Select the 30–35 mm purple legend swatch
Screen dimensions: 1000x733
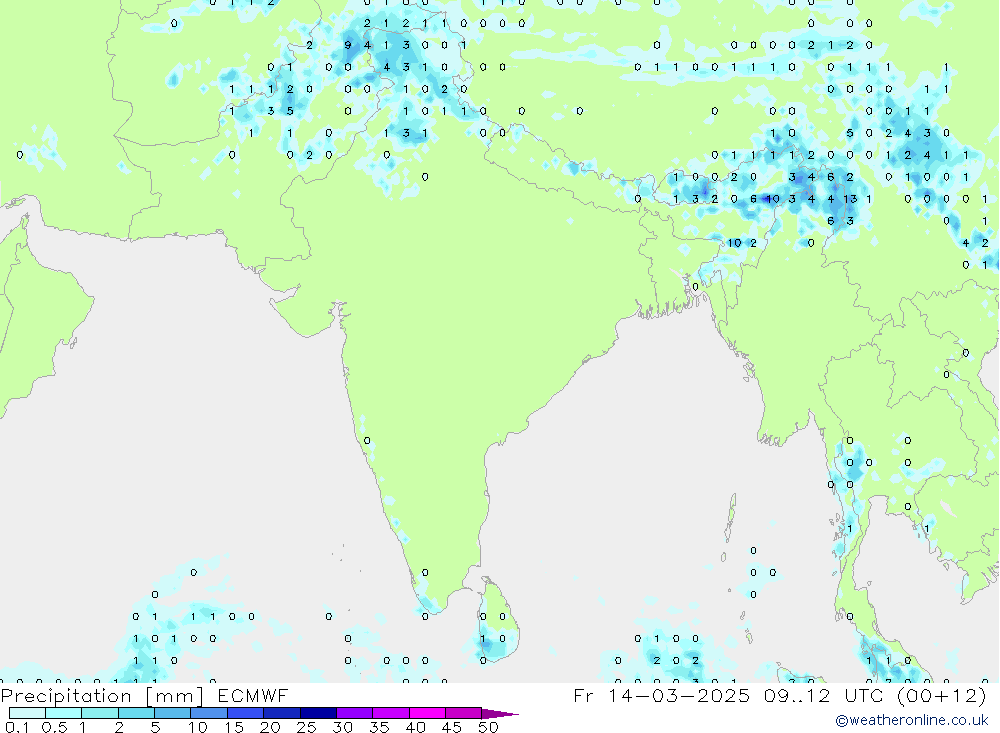(355, 713)
